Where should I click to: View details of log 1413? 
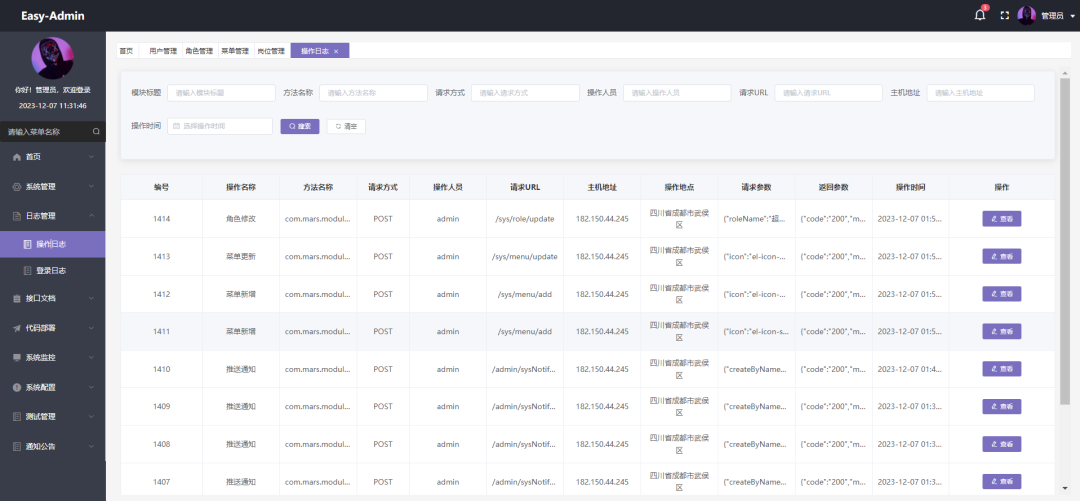coord(1001,256)
